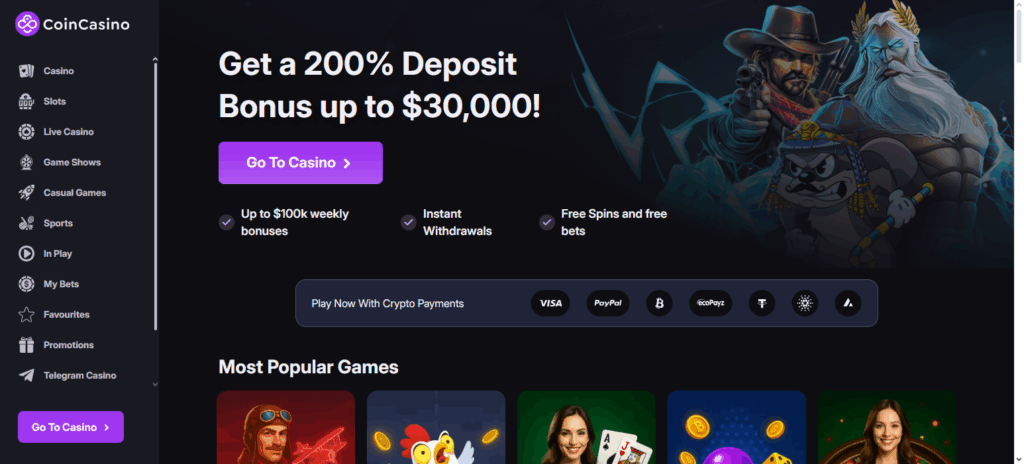Click the sidebar scroll-down chevron

click(155, 384)
